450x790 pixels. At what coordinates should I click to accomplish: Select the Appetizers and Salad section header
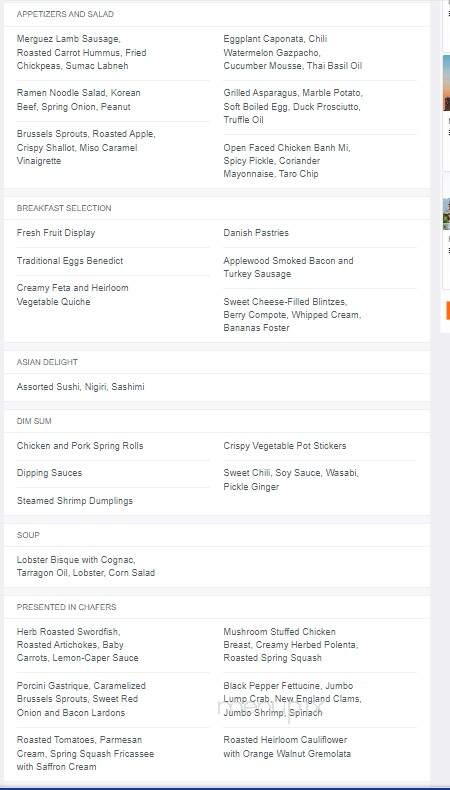[65, 14]
